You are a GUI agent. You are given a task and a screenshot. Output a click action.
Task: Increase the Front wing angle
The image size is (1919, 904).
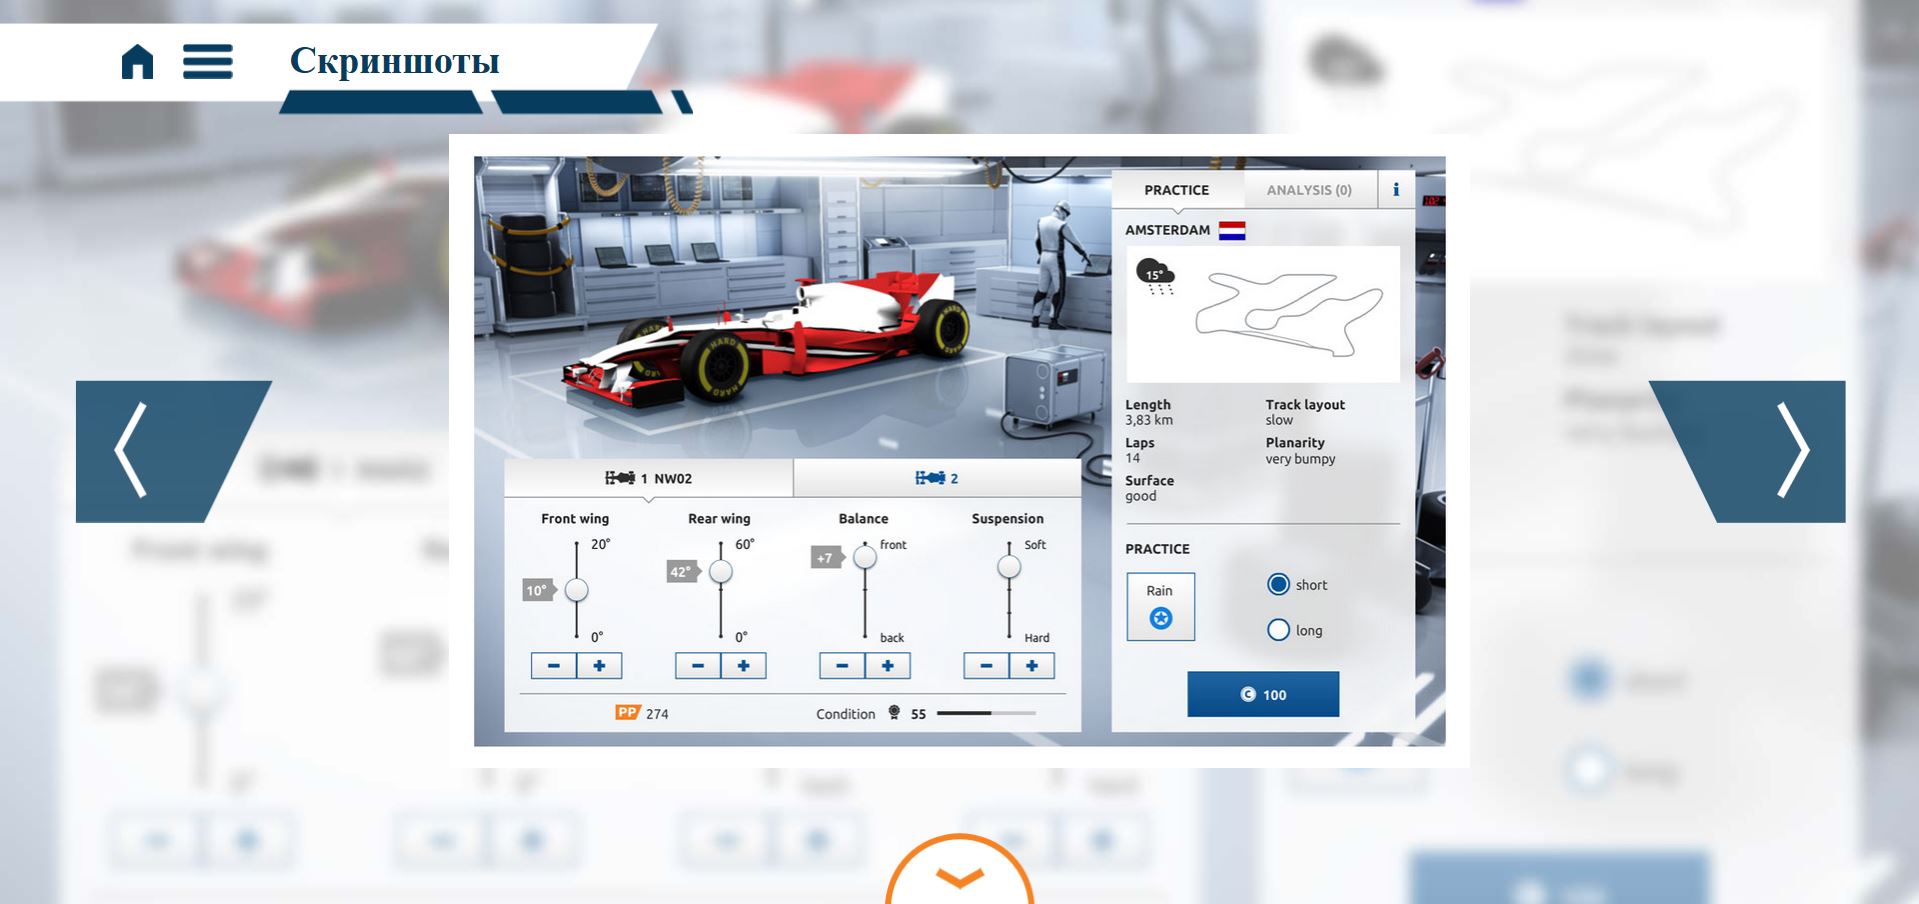click(x=599, y=666)
